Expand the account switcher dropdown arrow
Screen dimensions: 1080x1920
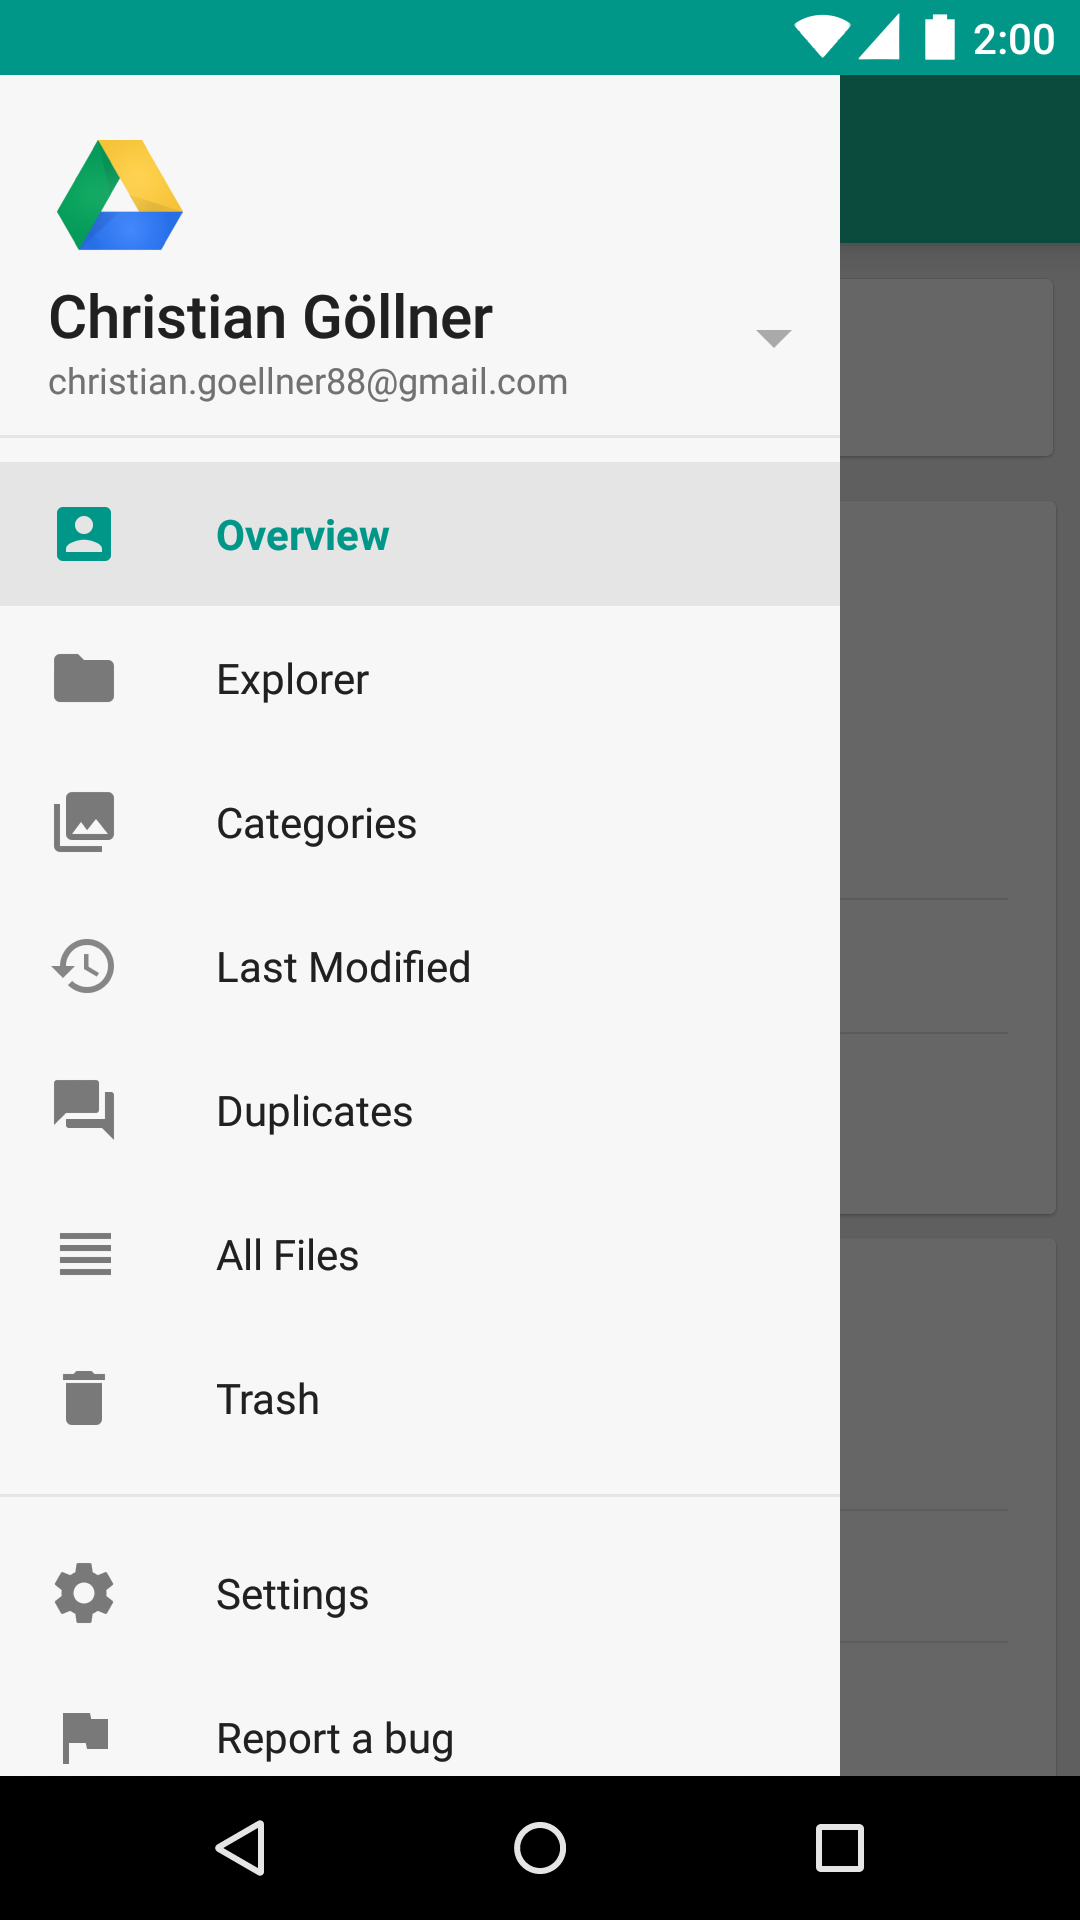click(x=774, y=338)
